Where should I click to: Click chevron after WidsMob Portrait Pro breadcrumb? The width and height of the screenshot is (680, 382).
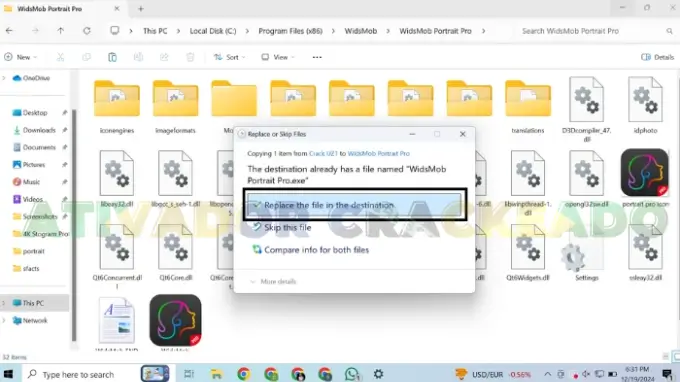coord(484,31)
